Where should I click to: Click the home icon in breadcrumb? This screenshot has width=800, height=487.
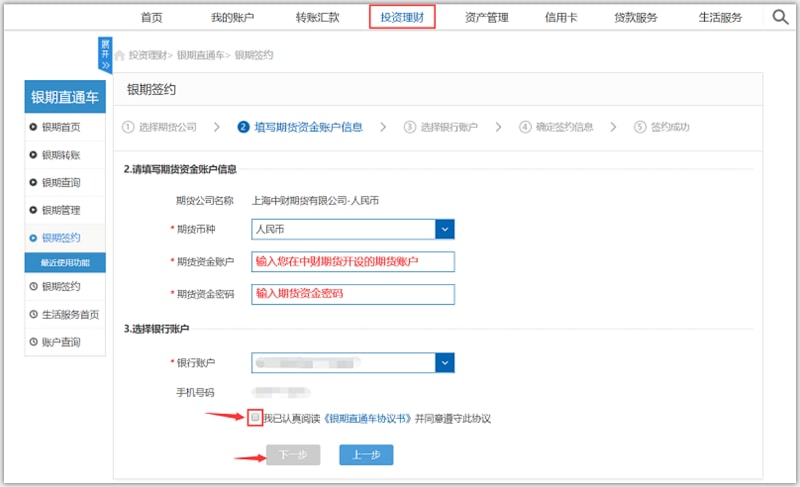pyautogui.click(x=120, y=55)
